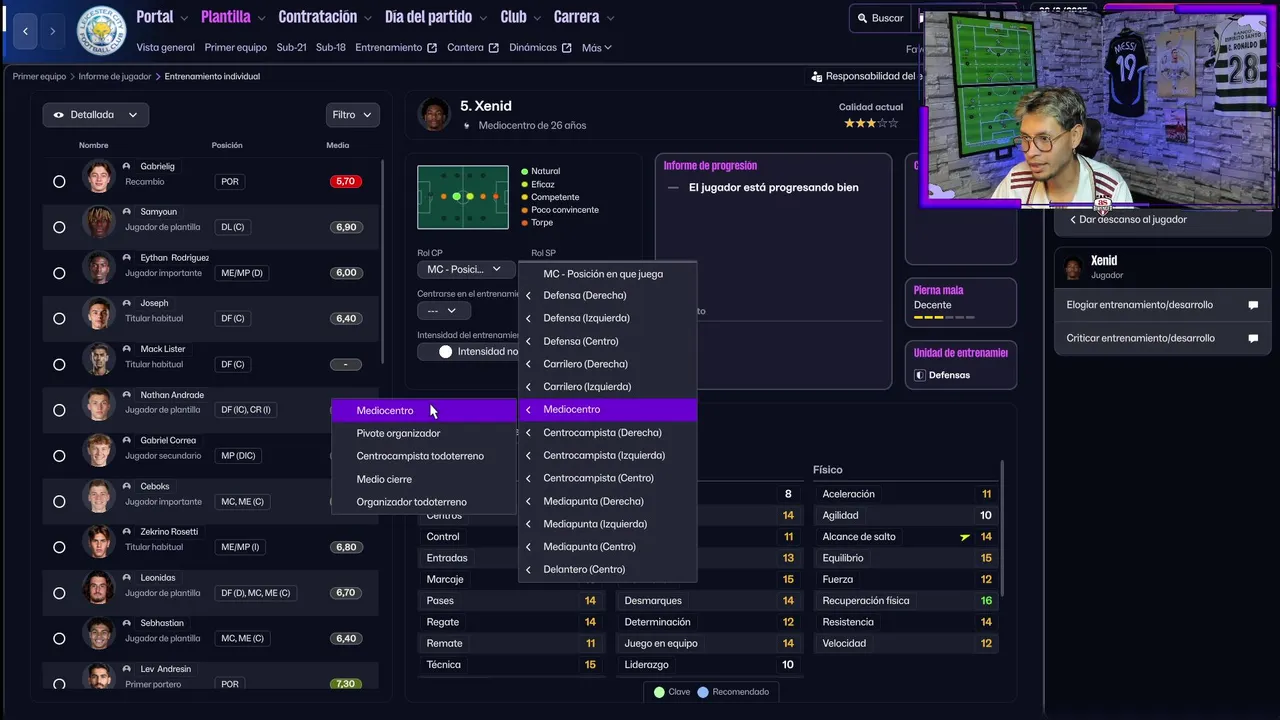Toggle the Intensidad del entrenamiento switch
The width and height of the screenshot is (1280, 720).
(x=446, y=352)
